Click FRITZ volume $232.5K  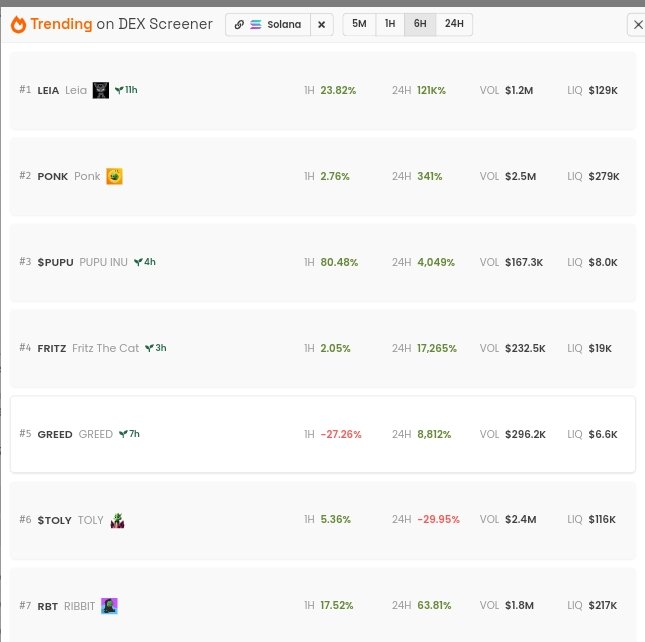[525, 348]
